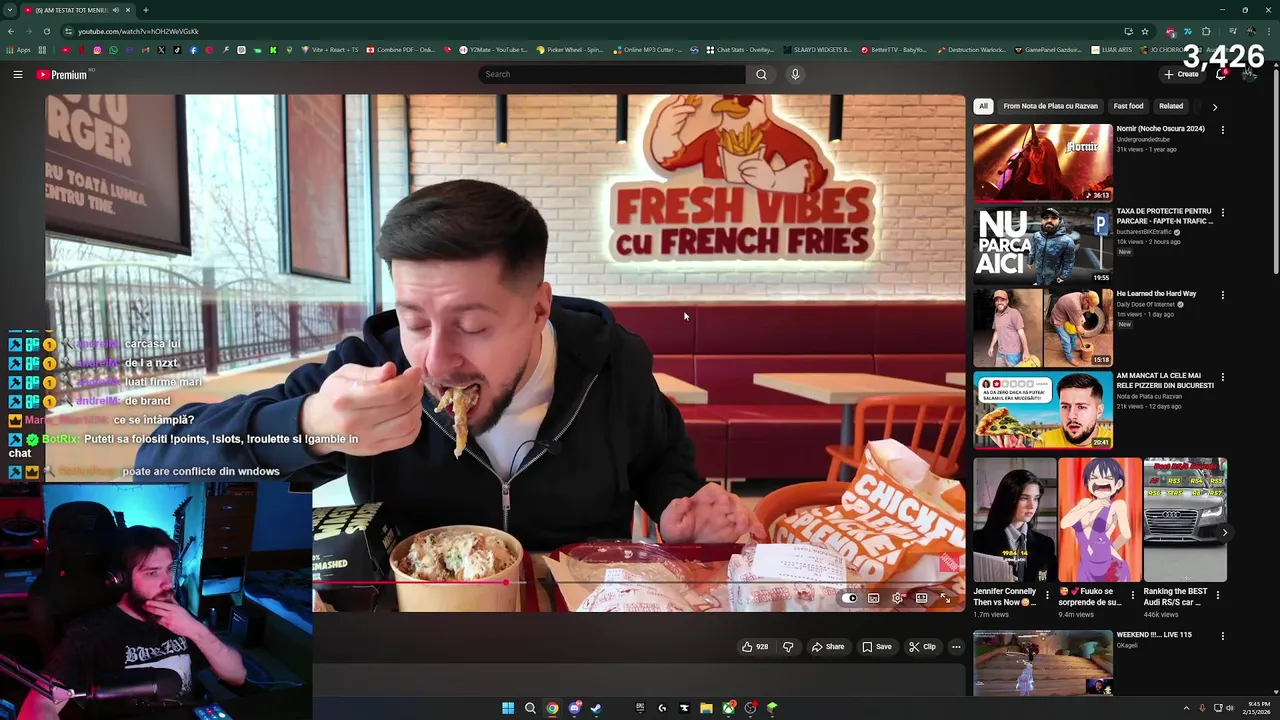Select the Fast food chip
Screen dimensions: 1280x720
tap(1128, 106)
